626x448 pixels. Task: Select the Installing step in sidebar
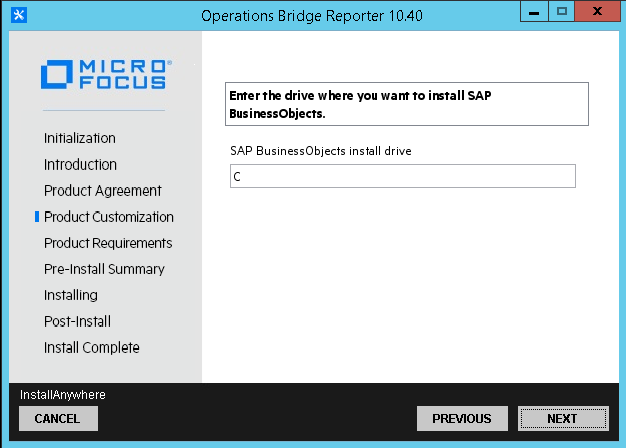click(x=71, y=295)
